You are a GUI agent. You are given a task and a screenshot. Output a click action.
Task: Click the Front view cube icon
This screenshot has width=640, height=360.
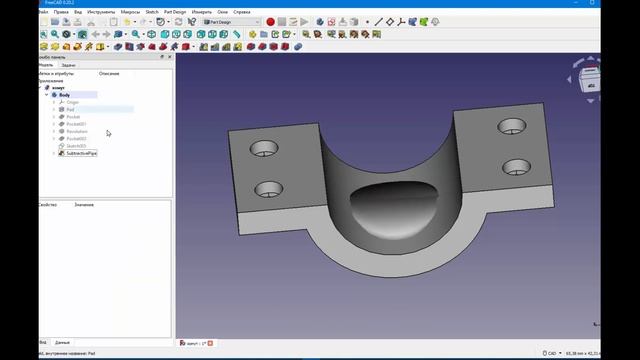click(x=164, y=34)
